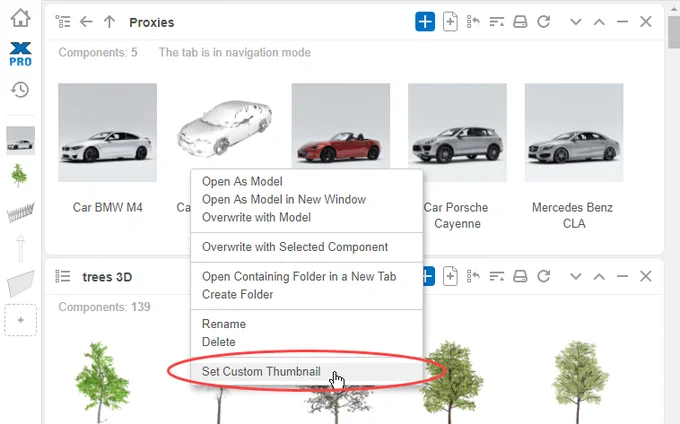Click the add-file icon in Proxies panel
Screen dimensions: 680x424
point(450,21)
